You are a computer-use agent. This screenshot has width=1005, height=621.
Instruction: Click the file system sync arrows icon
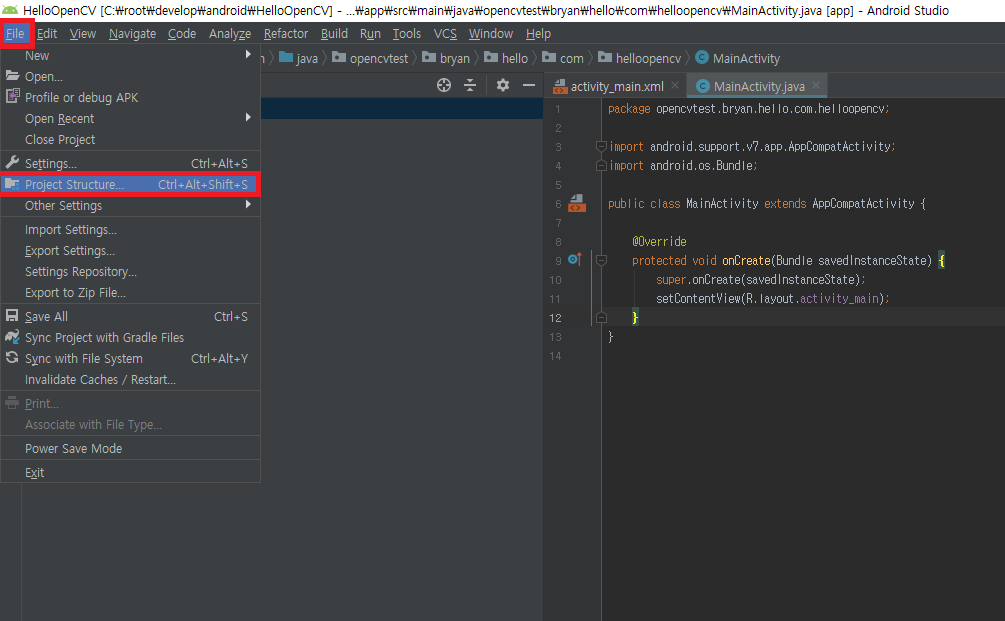coord(12,358)
